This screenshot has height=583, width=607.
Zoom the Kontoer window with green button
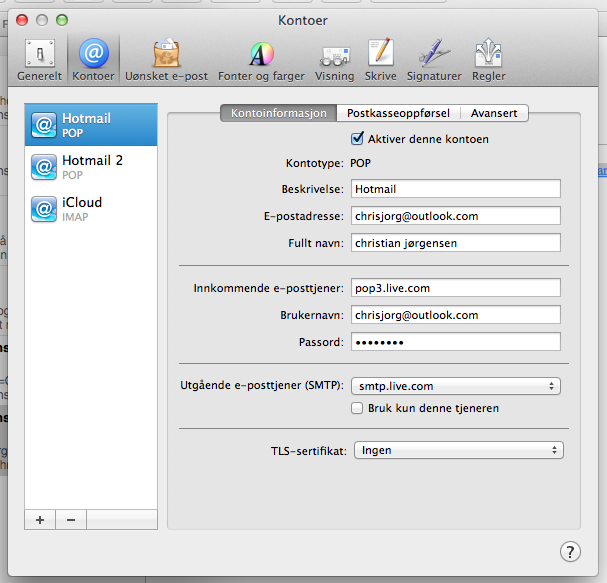(x=62, y=20)
